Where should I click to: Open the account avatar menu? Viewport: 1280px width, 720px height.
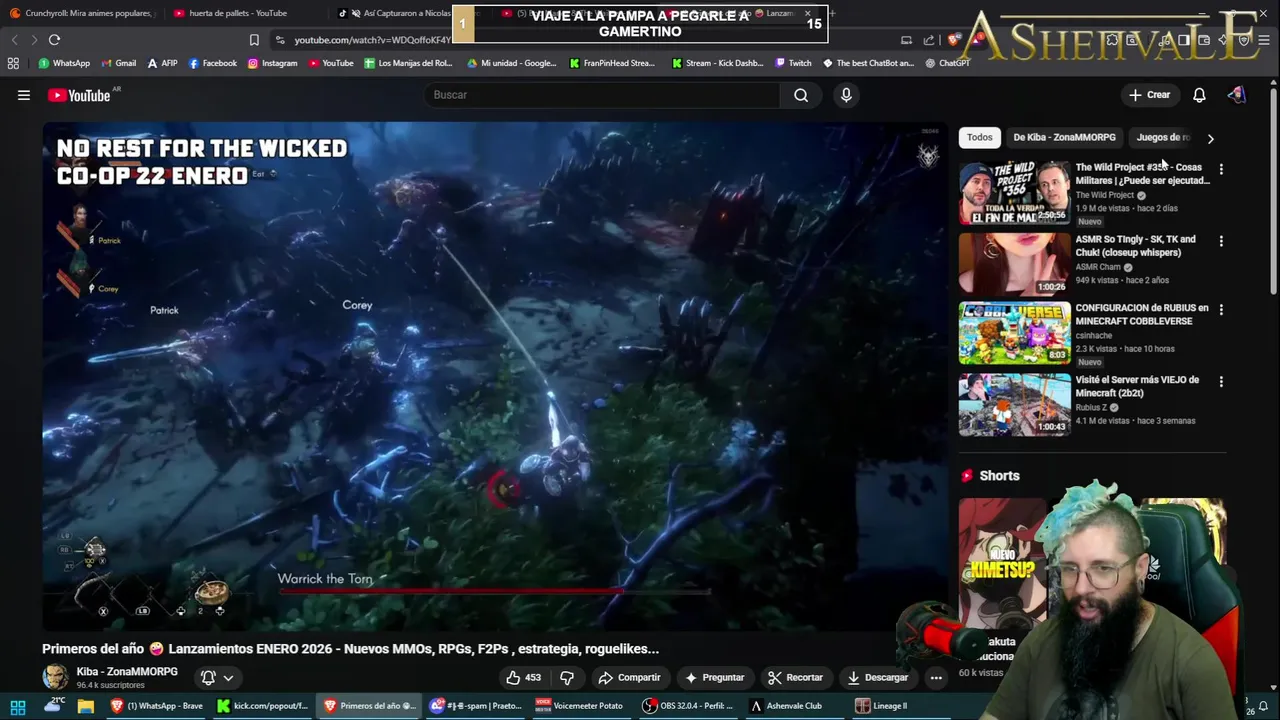(x=1237, y=95)
